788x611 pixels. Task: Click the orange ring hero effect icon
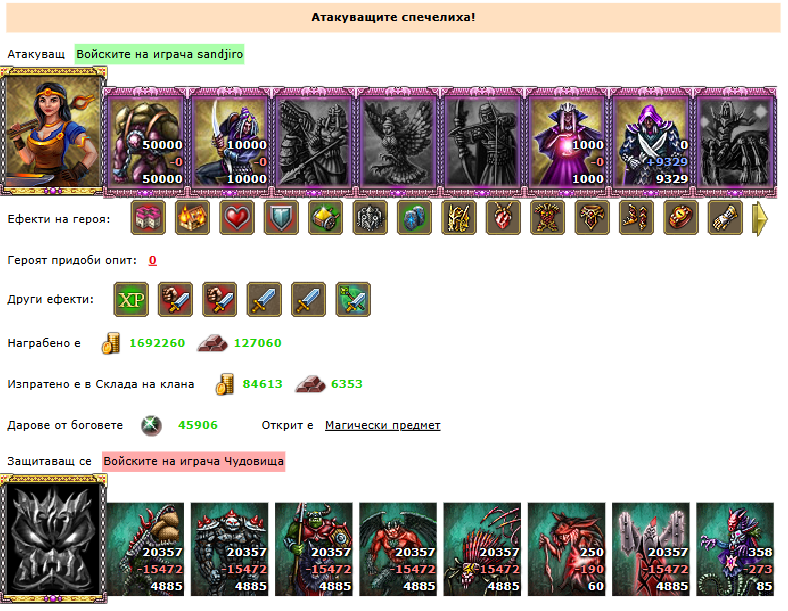point(681,218)
